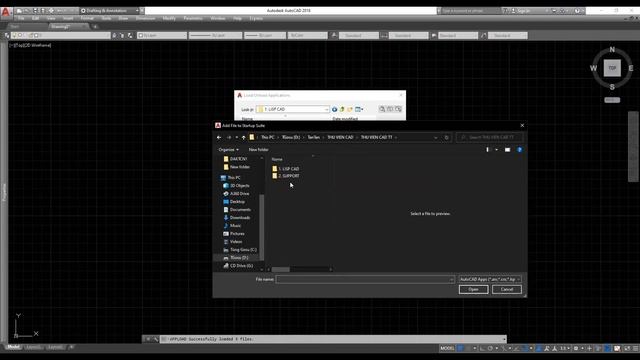
Task: Expand the view options dropdown arrow in file dialog
Action: [496, 150]
